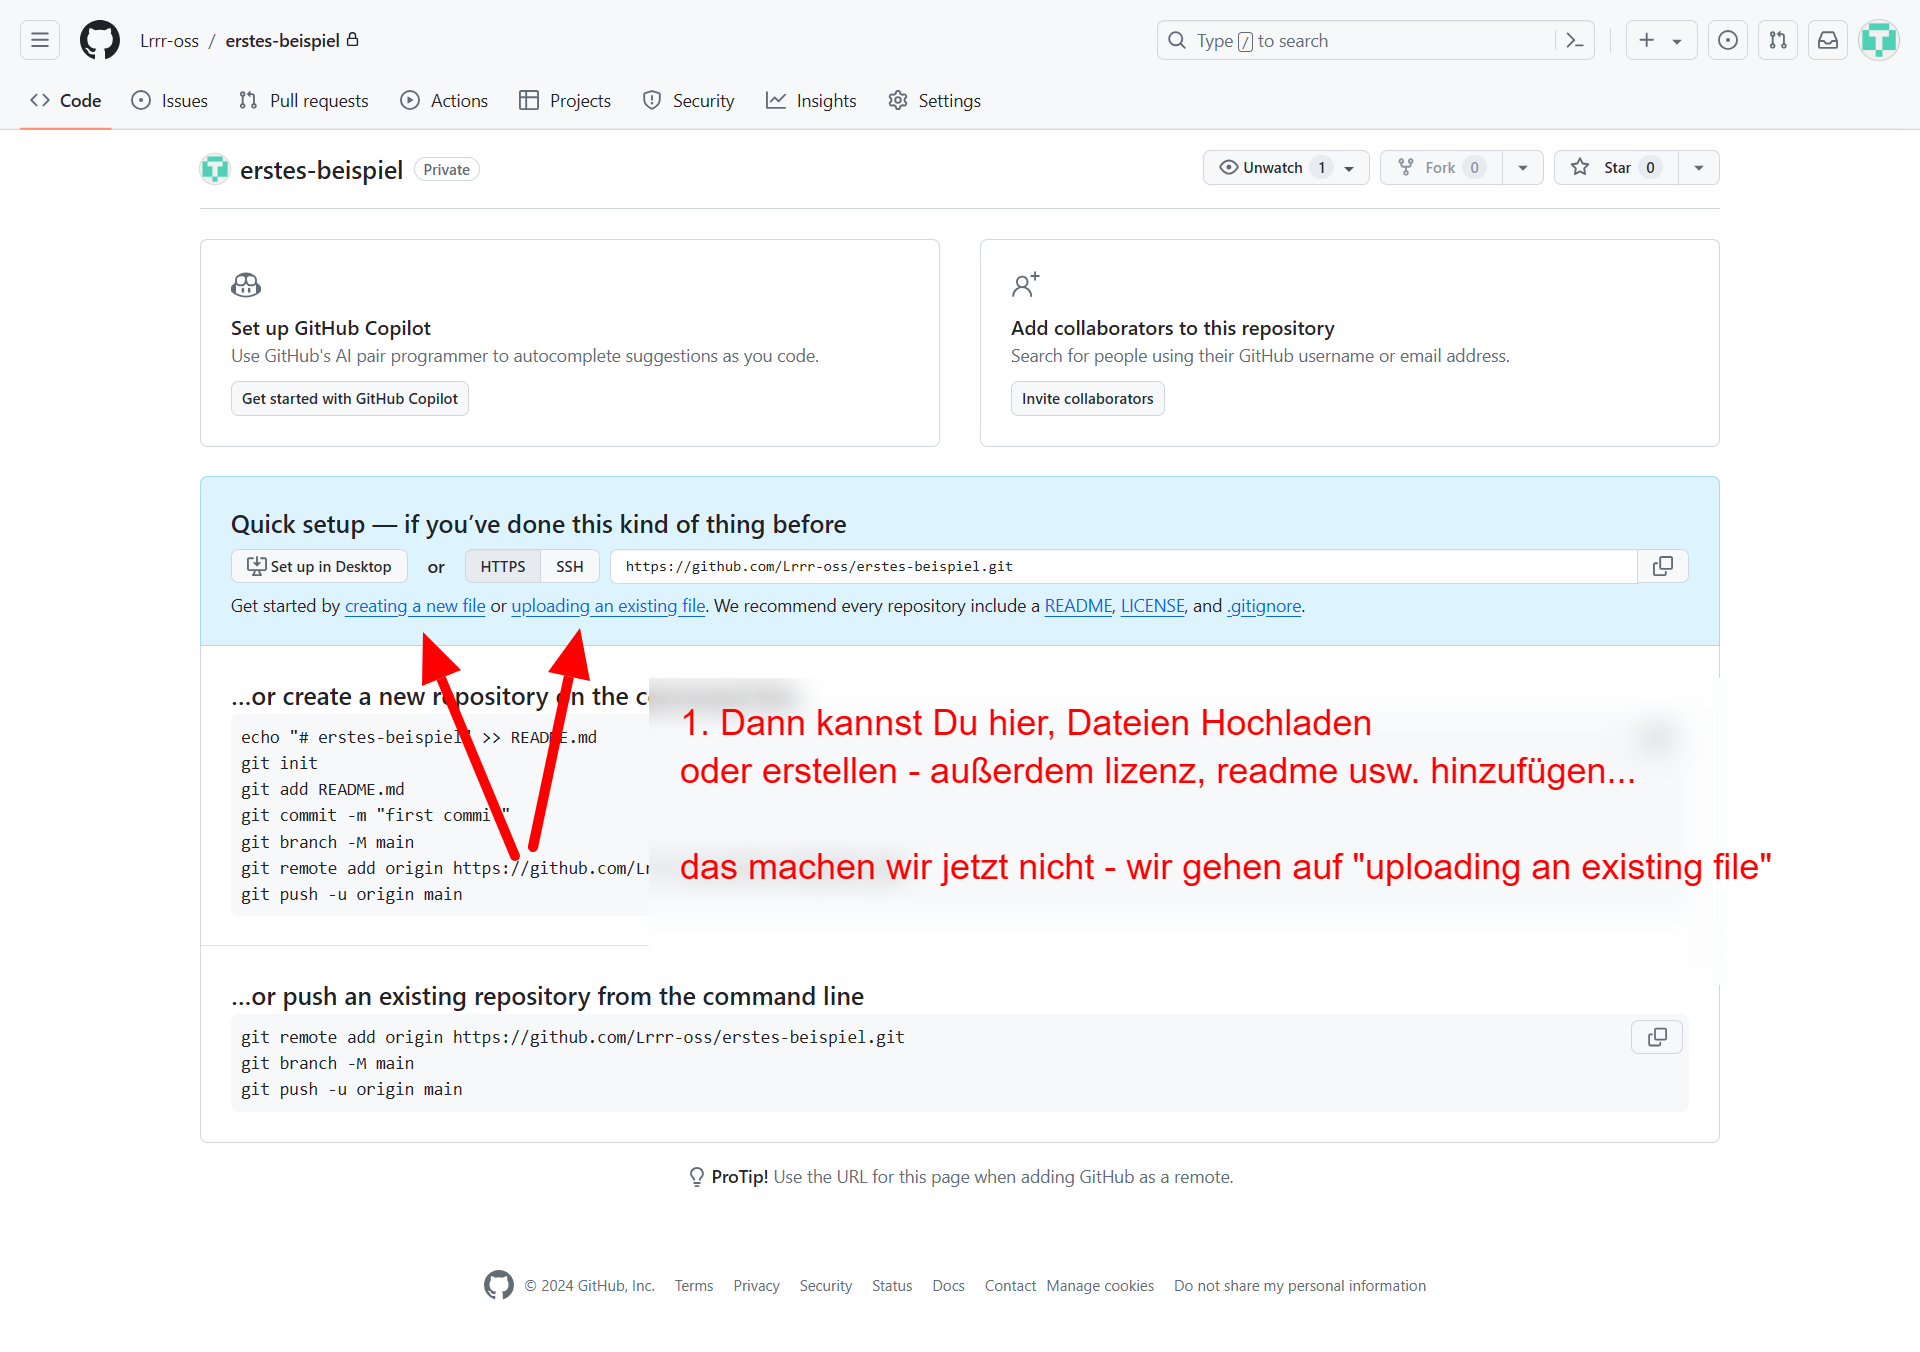Open the Issues shortcut icon in header
The image size is (1920, 1352).
tap(1727, 40)
